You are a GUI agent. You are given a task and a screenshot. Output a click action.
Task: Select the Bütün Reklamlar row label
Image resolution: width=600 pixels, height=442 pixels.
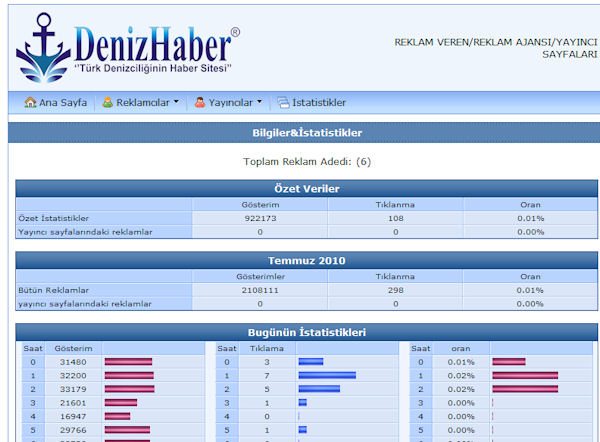pos(53,290)
